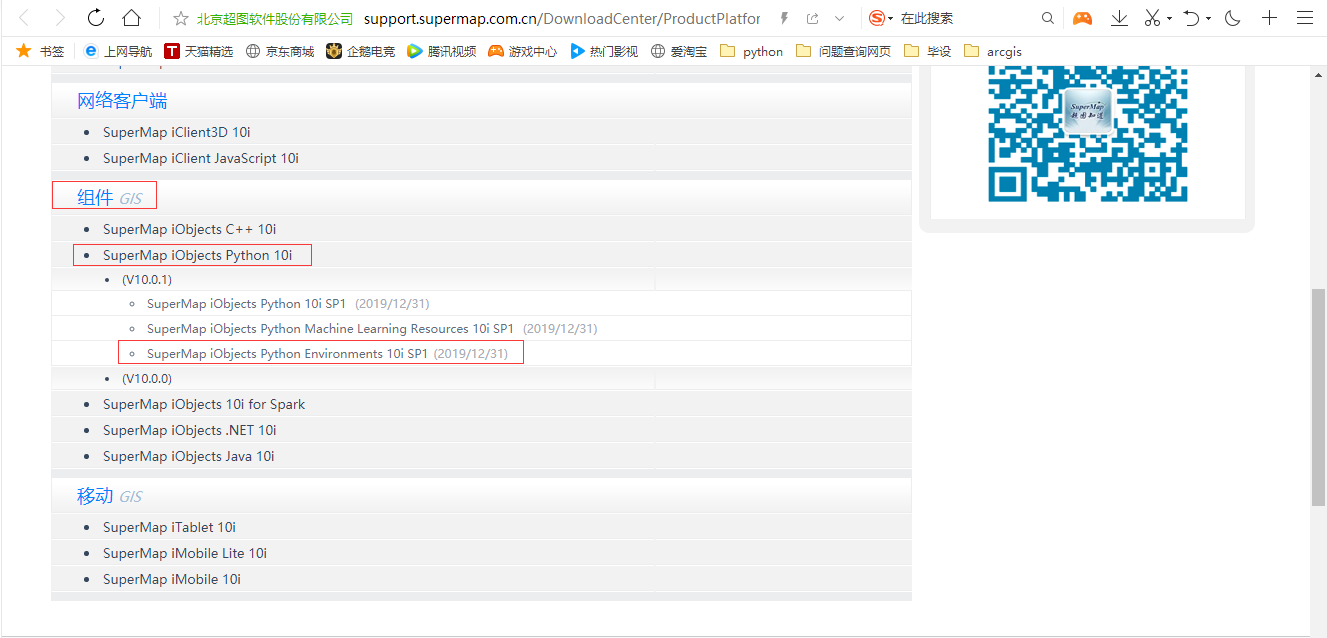Image resolution: width=1327 pixels, height=638 pixels.
Task: Click the address bar URL field
Action: tap(562, 18)
